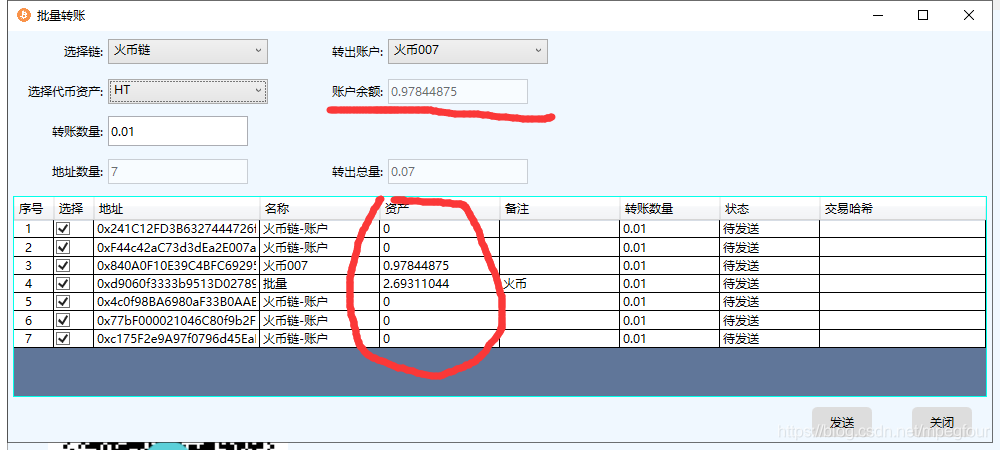Screen dimensions: 1000x450
Task: Click the 状态 column header
Action: point(769,208)
